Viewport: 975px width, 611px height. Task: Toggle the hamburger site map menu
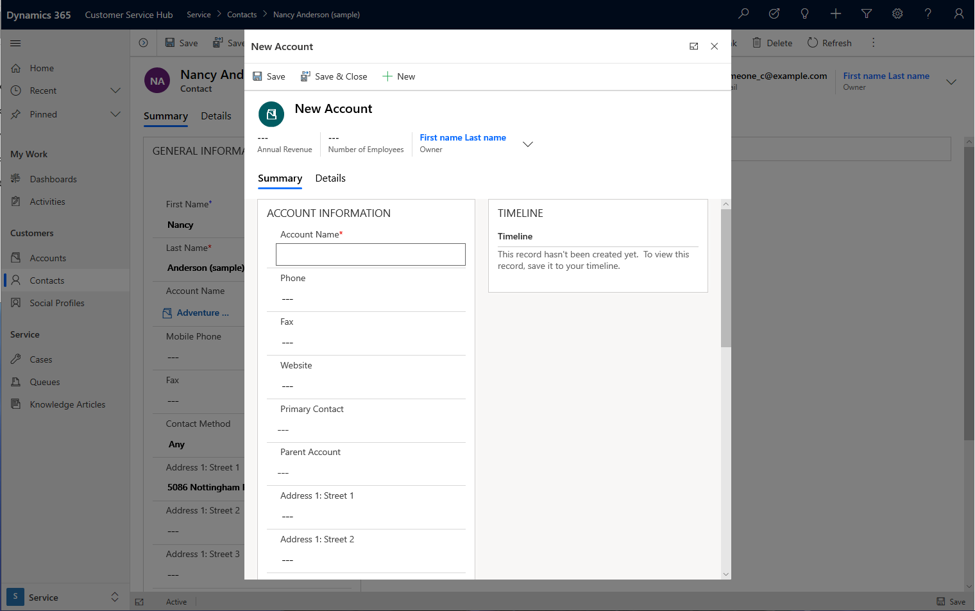[x=15, y=43]
